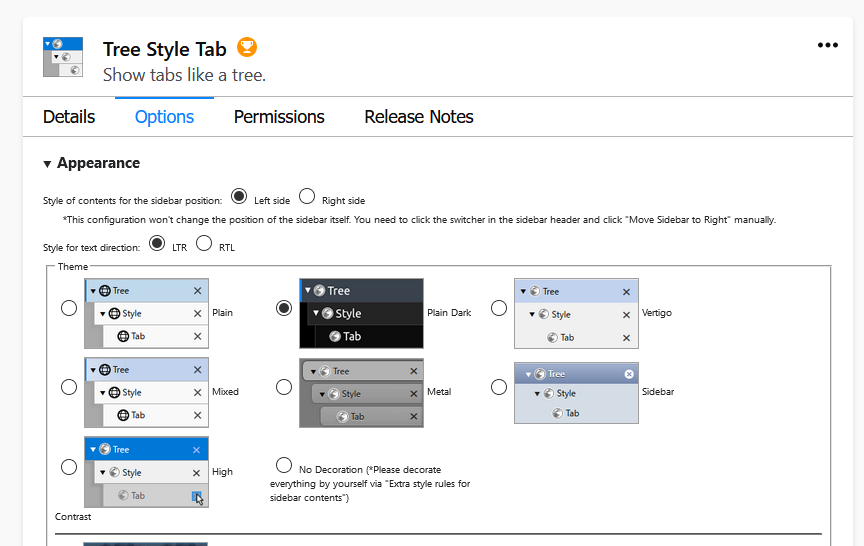Click the Appearance section heading
The image size is (864, 546).
[99, 163]
